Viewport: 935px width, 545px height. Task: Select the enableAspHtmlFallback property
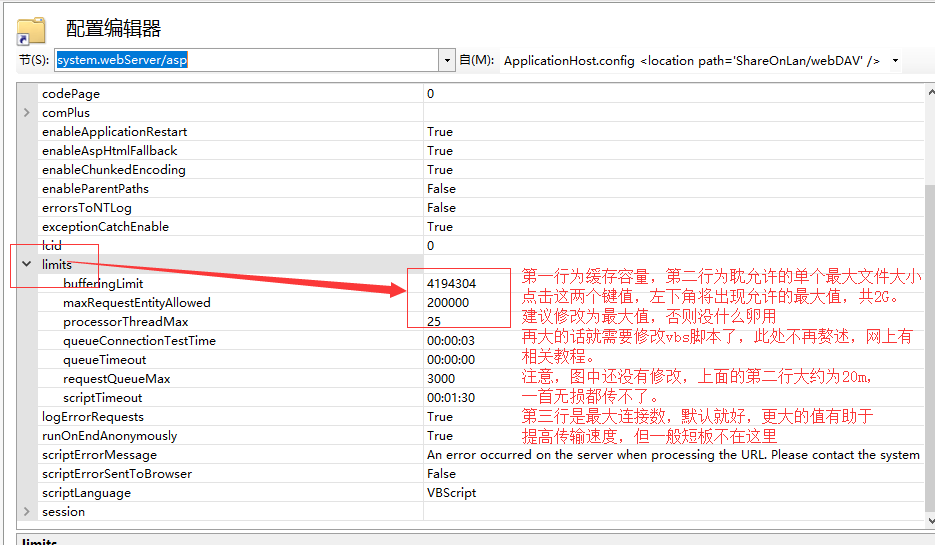110,151
